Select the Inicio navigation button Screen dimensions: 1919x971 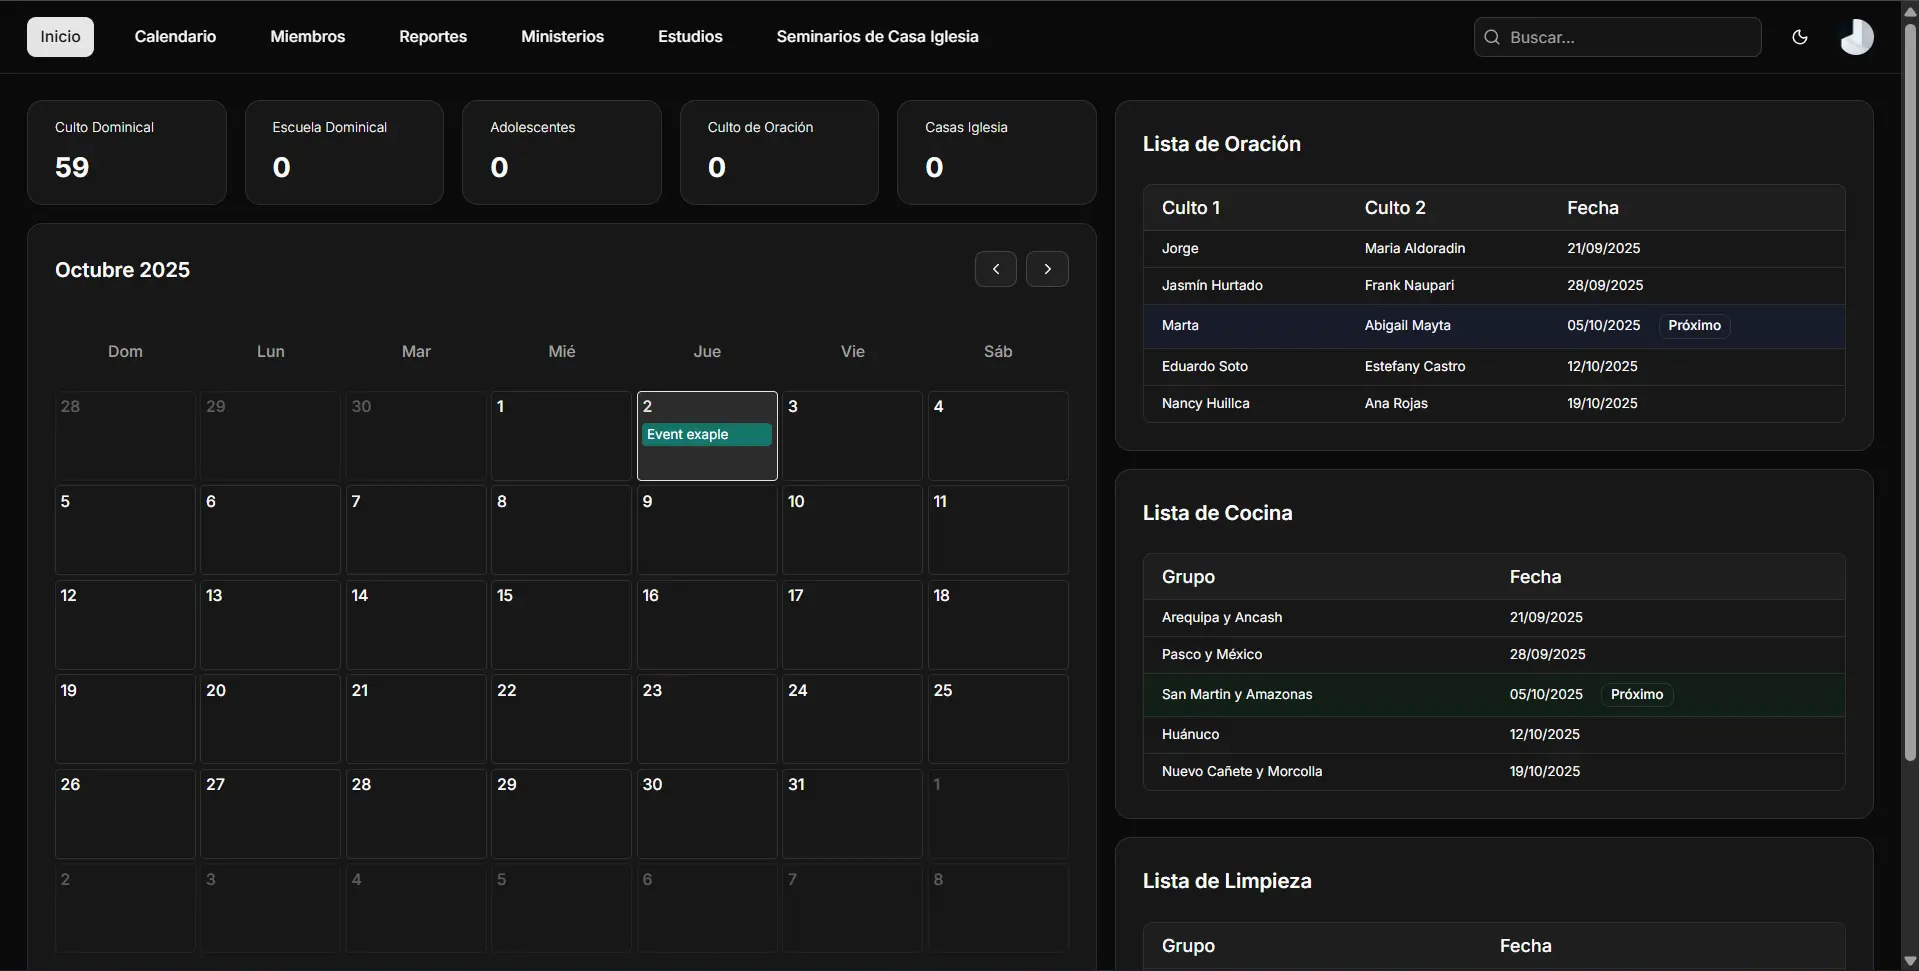(60, 37)
